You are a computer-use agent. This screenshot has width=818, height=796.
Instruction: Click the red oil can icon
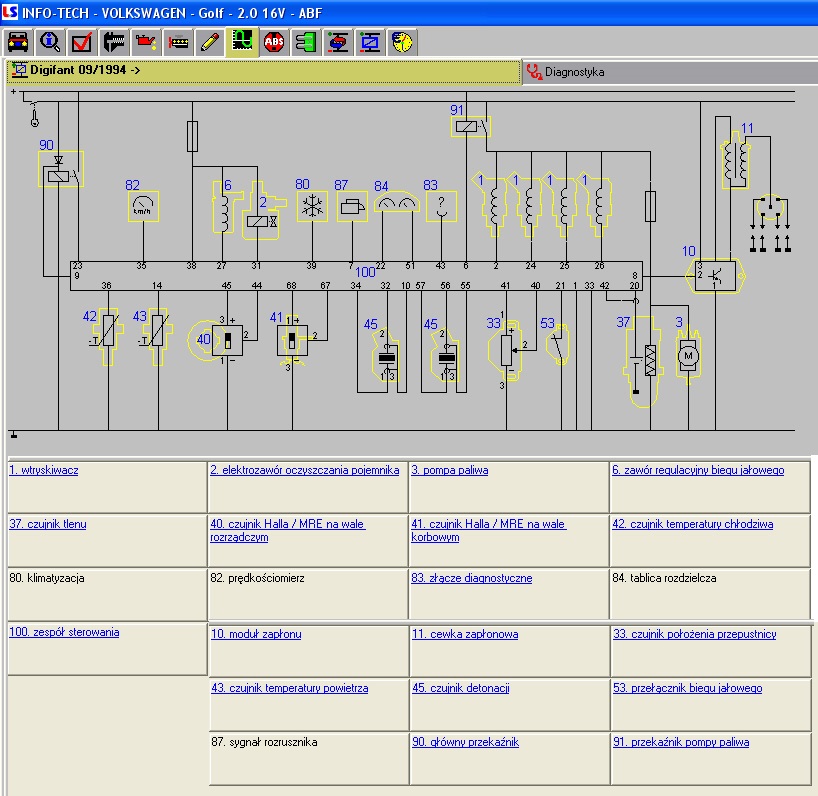(146, 42)
